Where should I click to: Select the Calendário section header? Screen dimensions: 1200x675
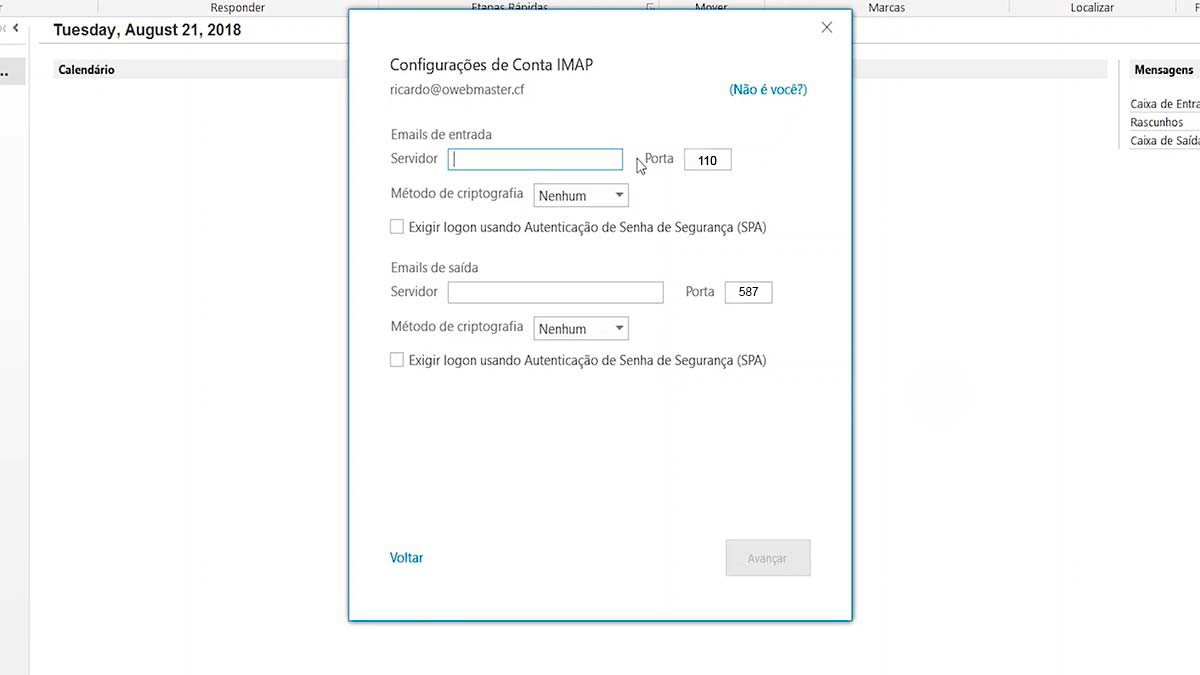pyautogui.click(x=86, y=70)
